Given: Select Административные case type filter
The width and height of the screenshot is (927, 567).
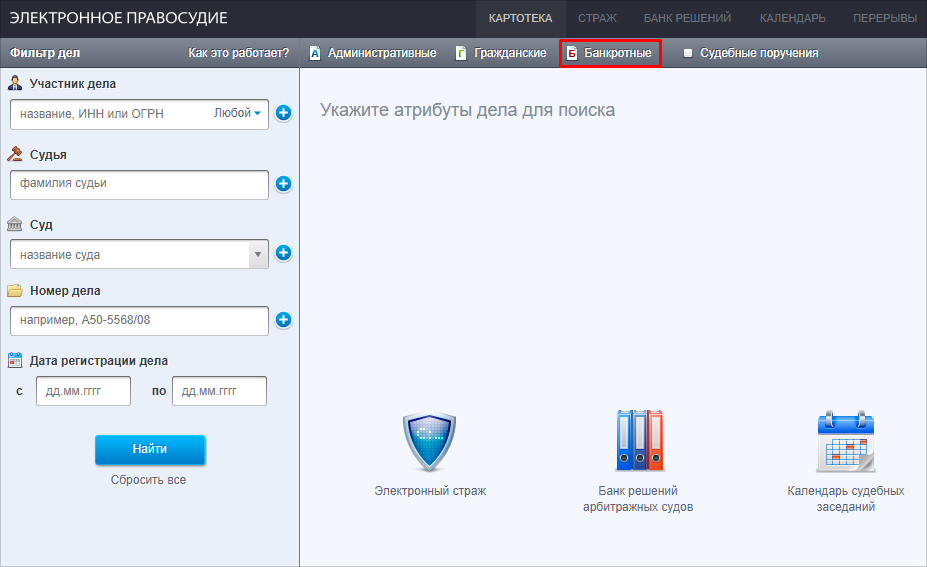Looking at the screenshot, I should [373, 53].
